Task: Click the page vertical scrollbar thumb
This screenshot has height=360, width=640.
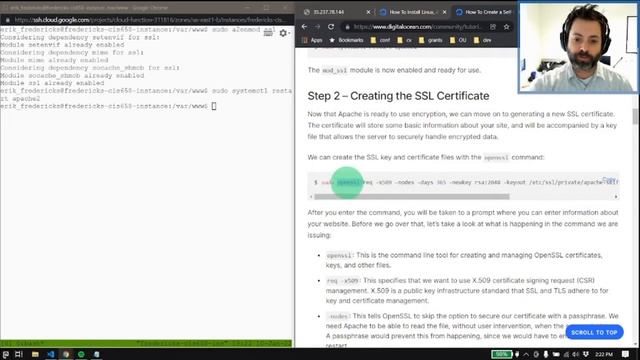Action: 635,116
